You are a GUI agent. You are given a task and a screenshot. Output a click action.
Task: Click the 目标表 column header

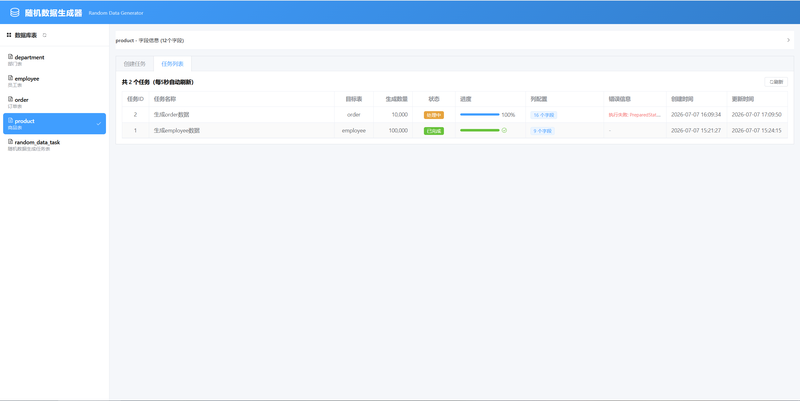point(354,99)
